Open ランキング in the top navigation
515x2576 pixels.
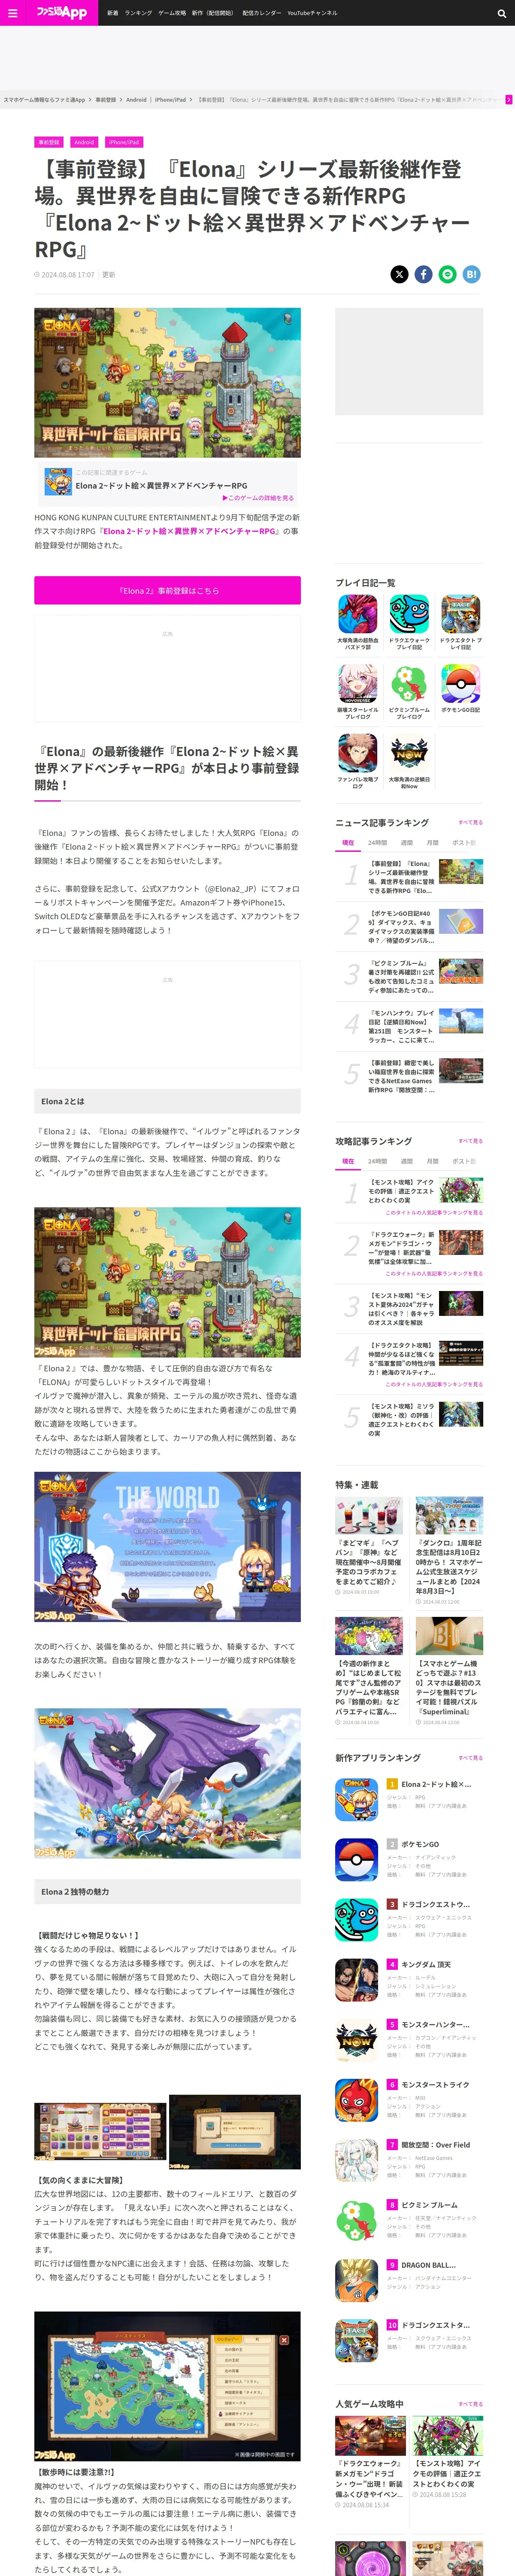138,13
